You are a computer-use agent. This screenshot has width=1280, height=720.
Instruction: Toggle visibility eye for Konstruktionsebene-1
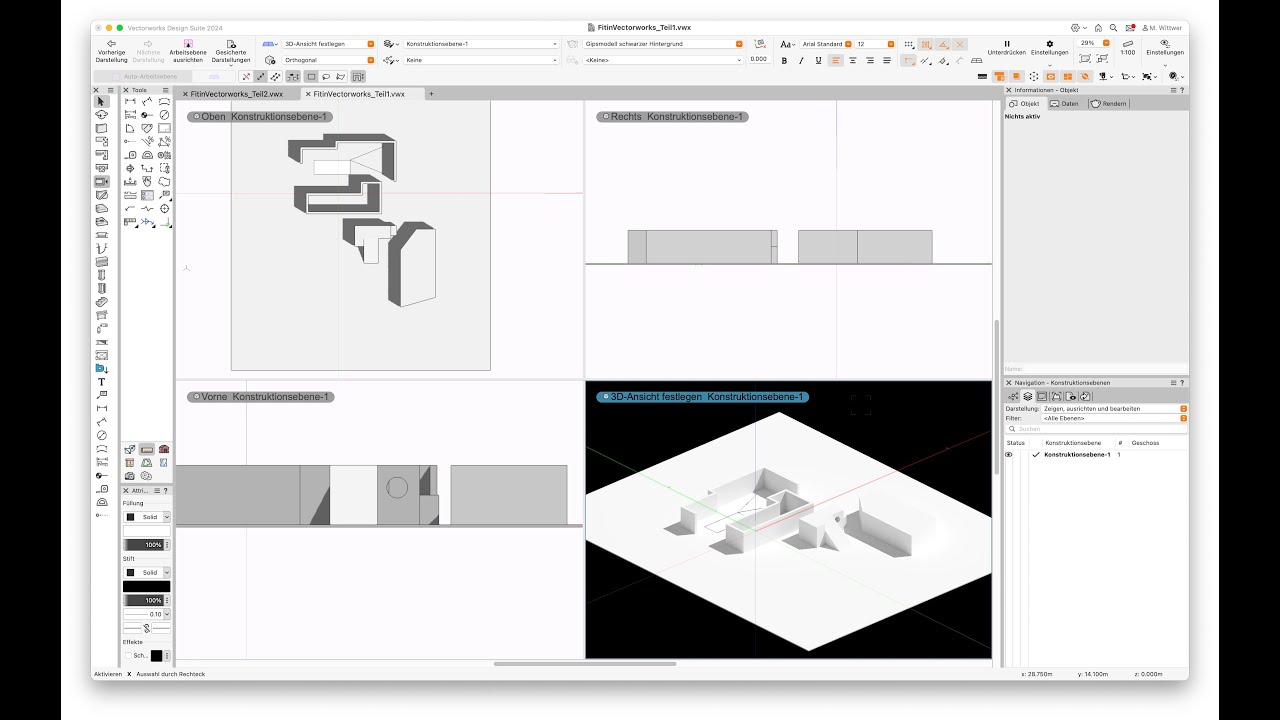click(1009, 455)
